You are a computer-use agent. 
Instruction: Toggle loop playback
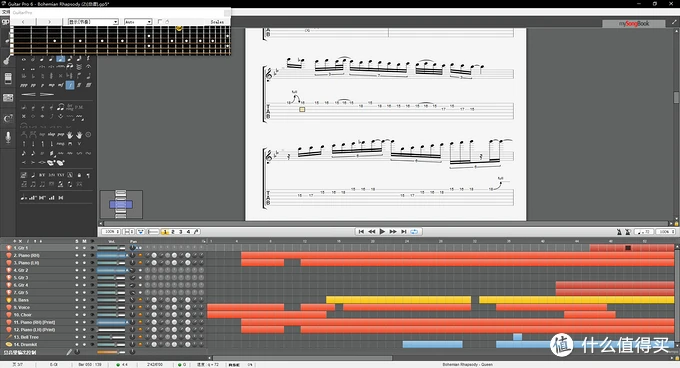click(414, 231)
